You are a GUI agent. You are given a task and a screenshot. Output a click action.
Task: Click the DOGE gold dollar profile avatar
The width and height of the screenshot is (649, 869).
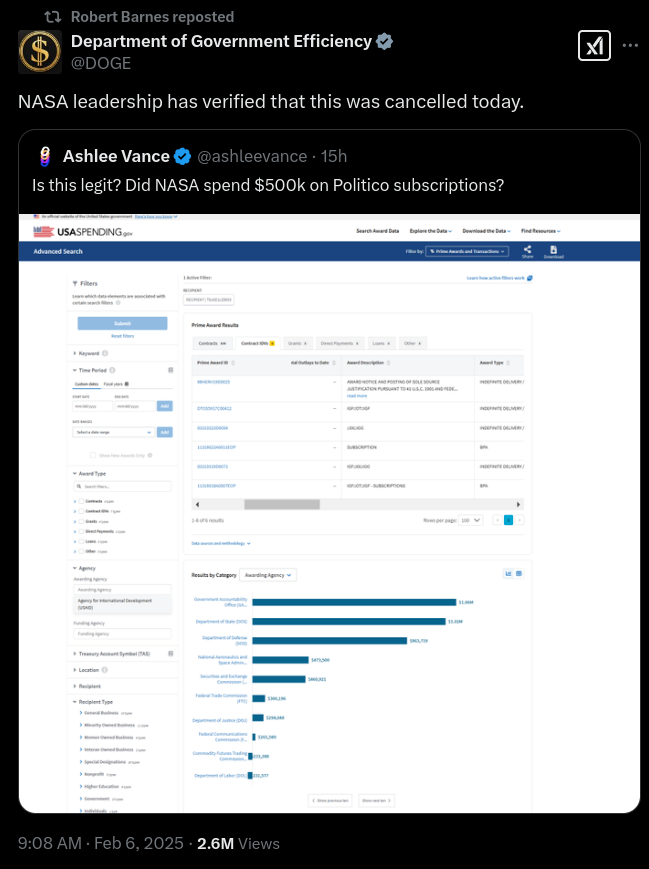click(x=39, y=52)
